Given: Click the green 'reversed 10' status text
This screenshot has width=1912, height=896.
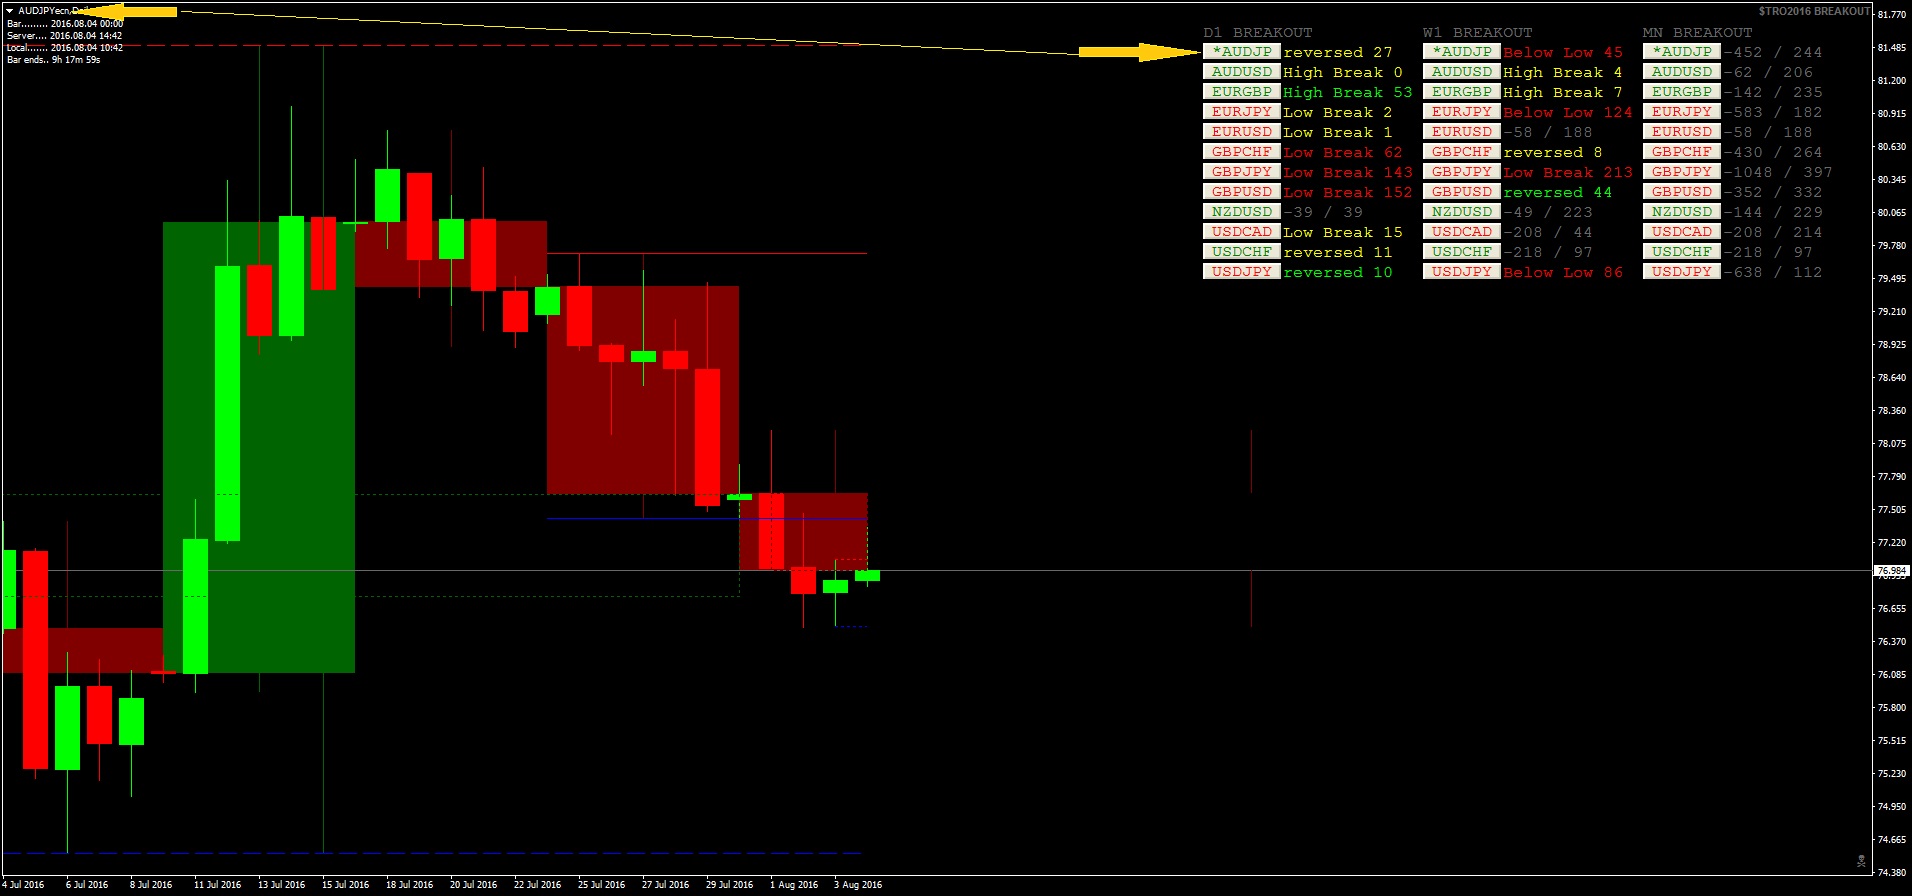Looking at the screenshot, I should point(1338,273).
